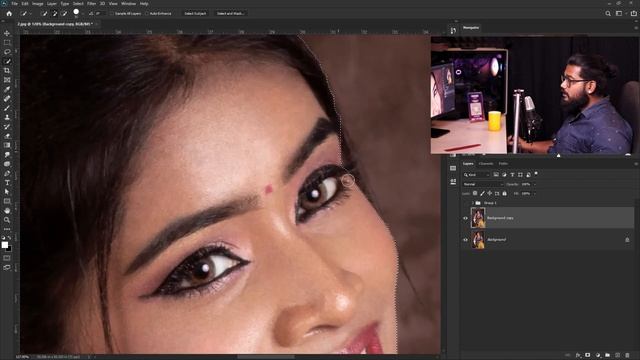Viewport: 640px width, 360px height.
Task: Open the workspace switcher dropdown
Action: (x=619, y=13)
